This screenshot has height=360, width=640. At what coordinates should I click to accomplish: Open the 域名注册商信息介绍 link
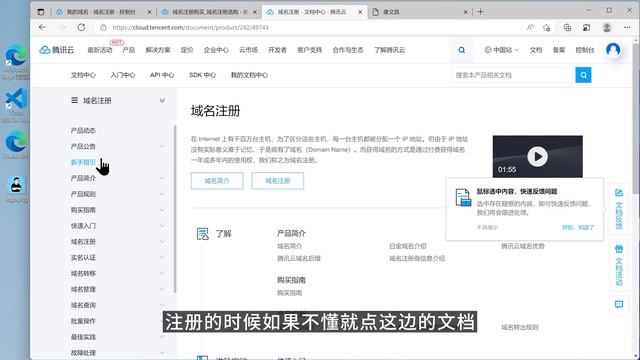coord(417,258)
